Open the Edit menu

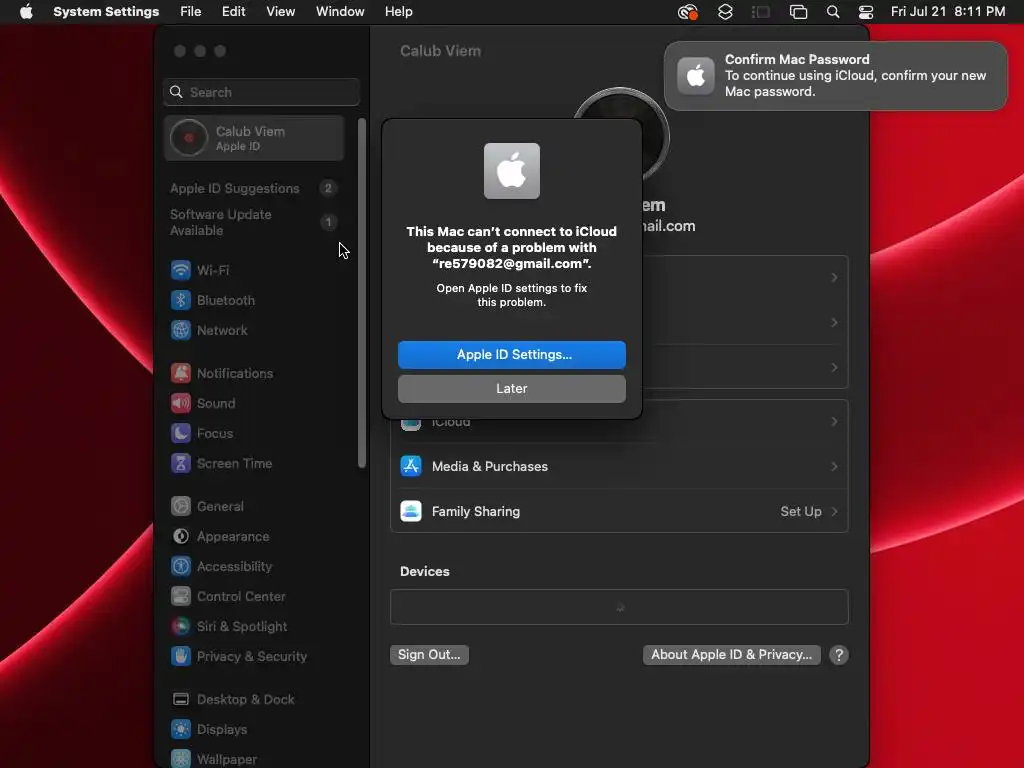(x=233, y=12)
